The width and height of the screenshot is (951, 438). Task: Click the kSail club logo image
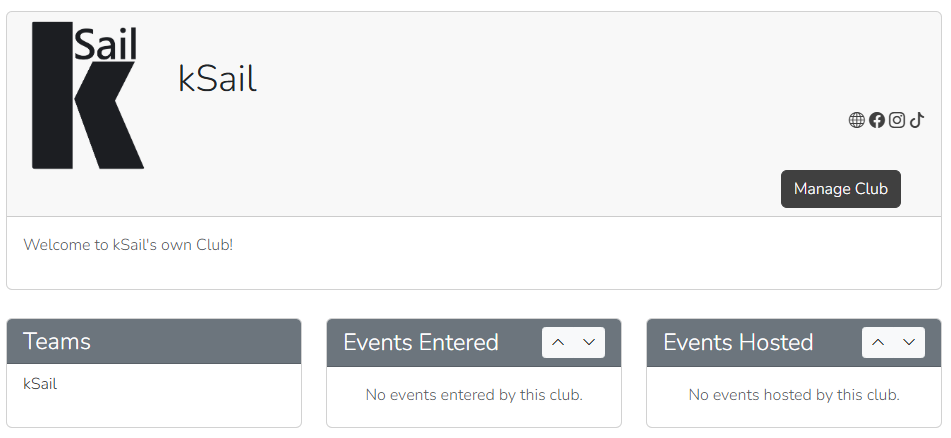tap(87, 95)
